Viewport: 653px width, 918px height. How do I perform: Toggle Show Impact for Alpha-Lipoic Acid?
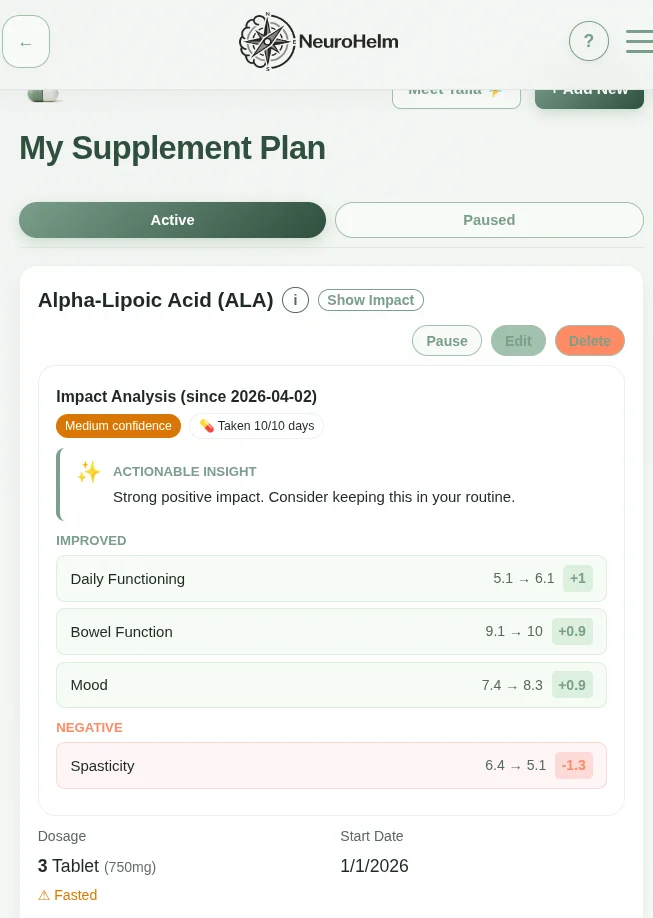tap(370, 300)
